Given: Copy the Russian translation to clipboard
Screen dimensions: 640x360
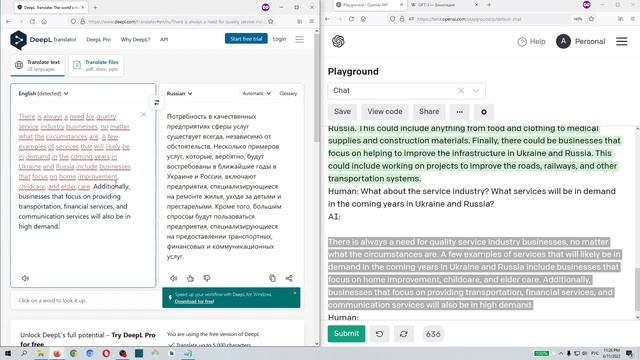Looking at the screenshot, I should (272, 278).
